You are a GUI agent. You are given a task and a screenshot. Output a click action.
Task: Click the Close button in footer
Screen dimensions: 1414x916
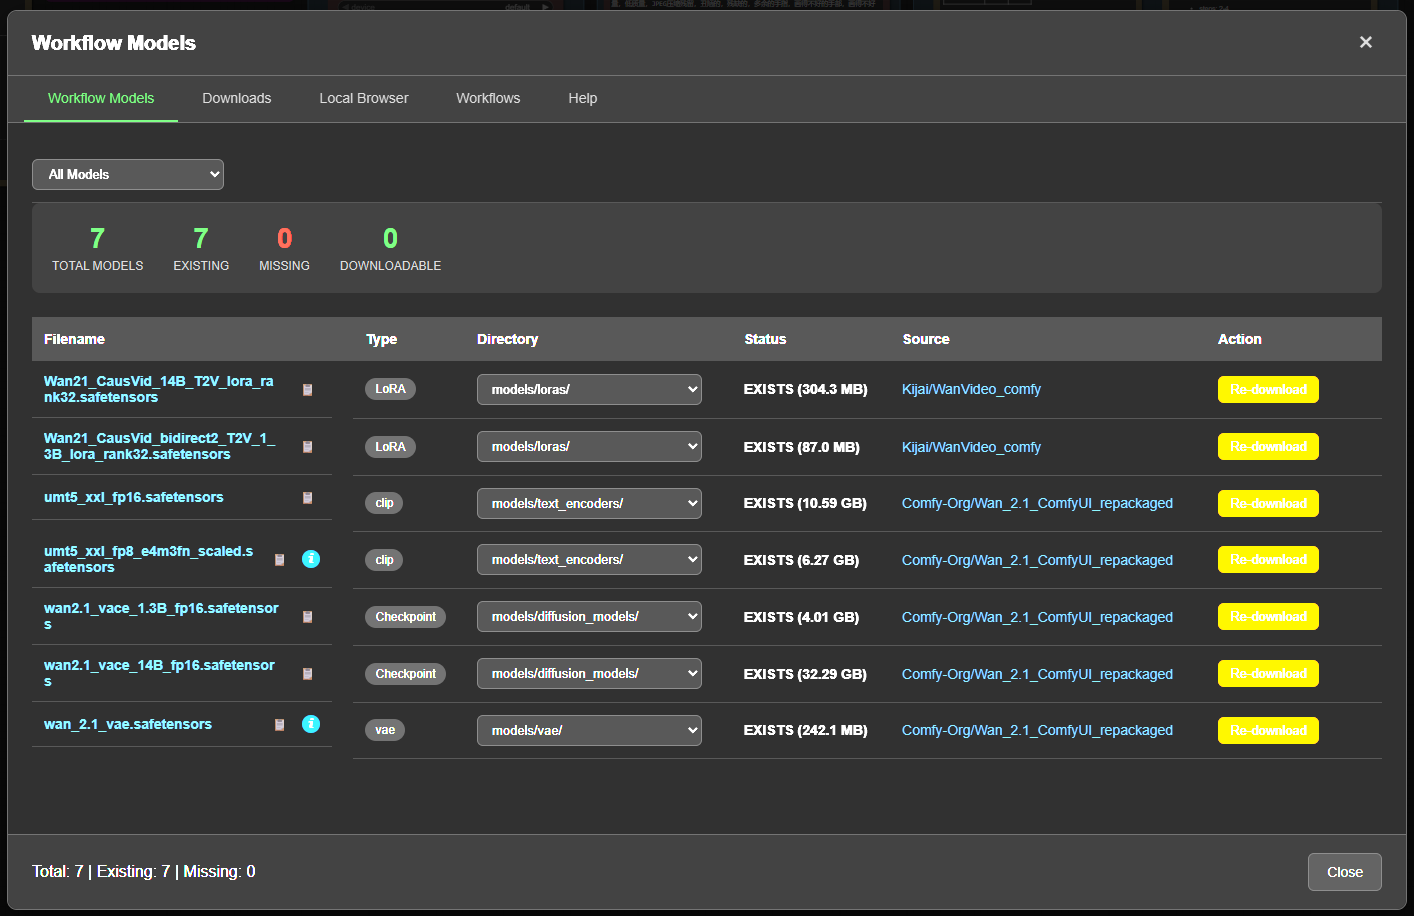(x=1345, y=872)
